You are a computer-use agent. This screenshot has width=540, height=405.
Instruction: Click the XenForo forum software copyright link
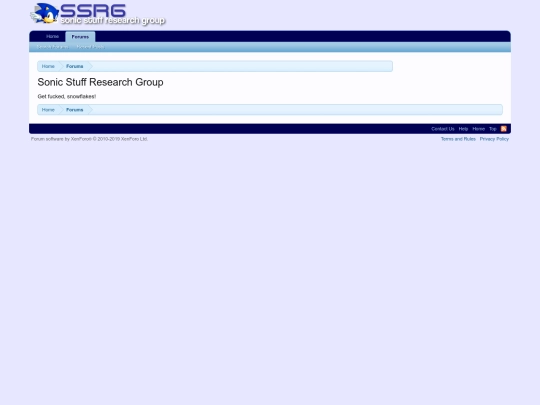pos(90,139)
